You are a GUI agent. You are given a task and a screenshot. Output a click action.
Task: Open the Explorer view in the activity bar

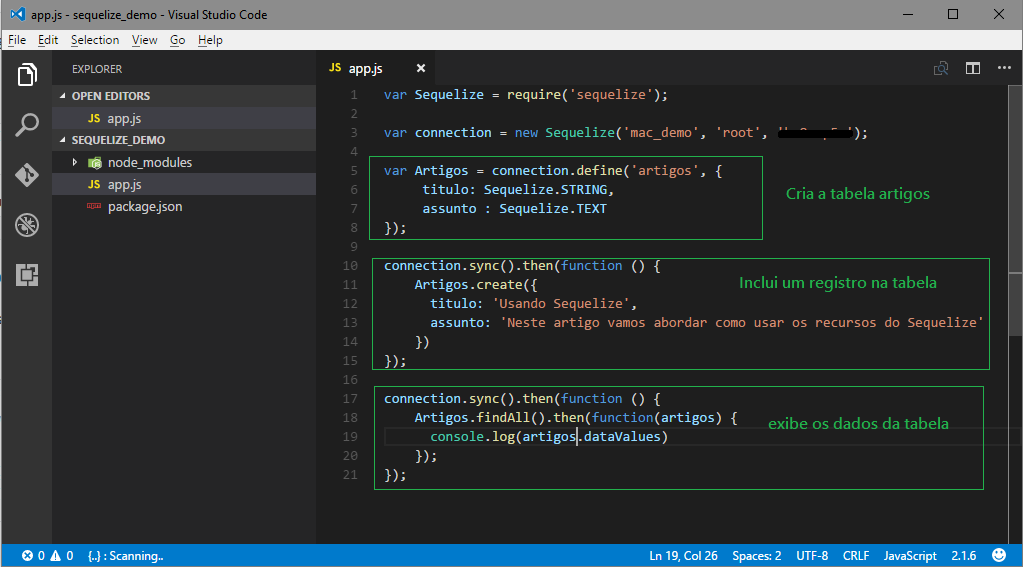click(x=27, y=74)
